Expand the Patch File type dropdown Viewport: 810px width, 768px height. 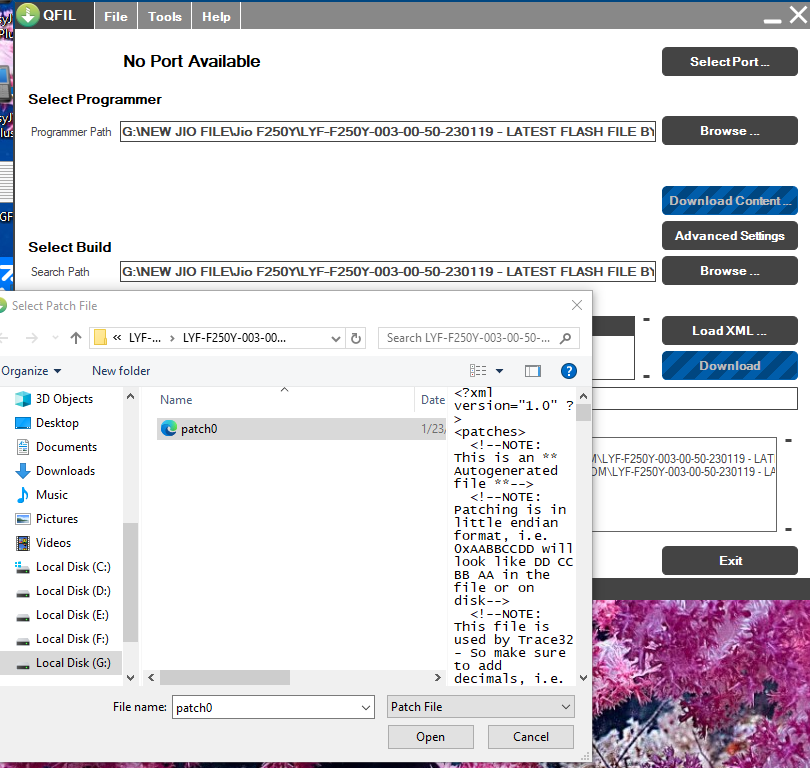click(567, 707)
